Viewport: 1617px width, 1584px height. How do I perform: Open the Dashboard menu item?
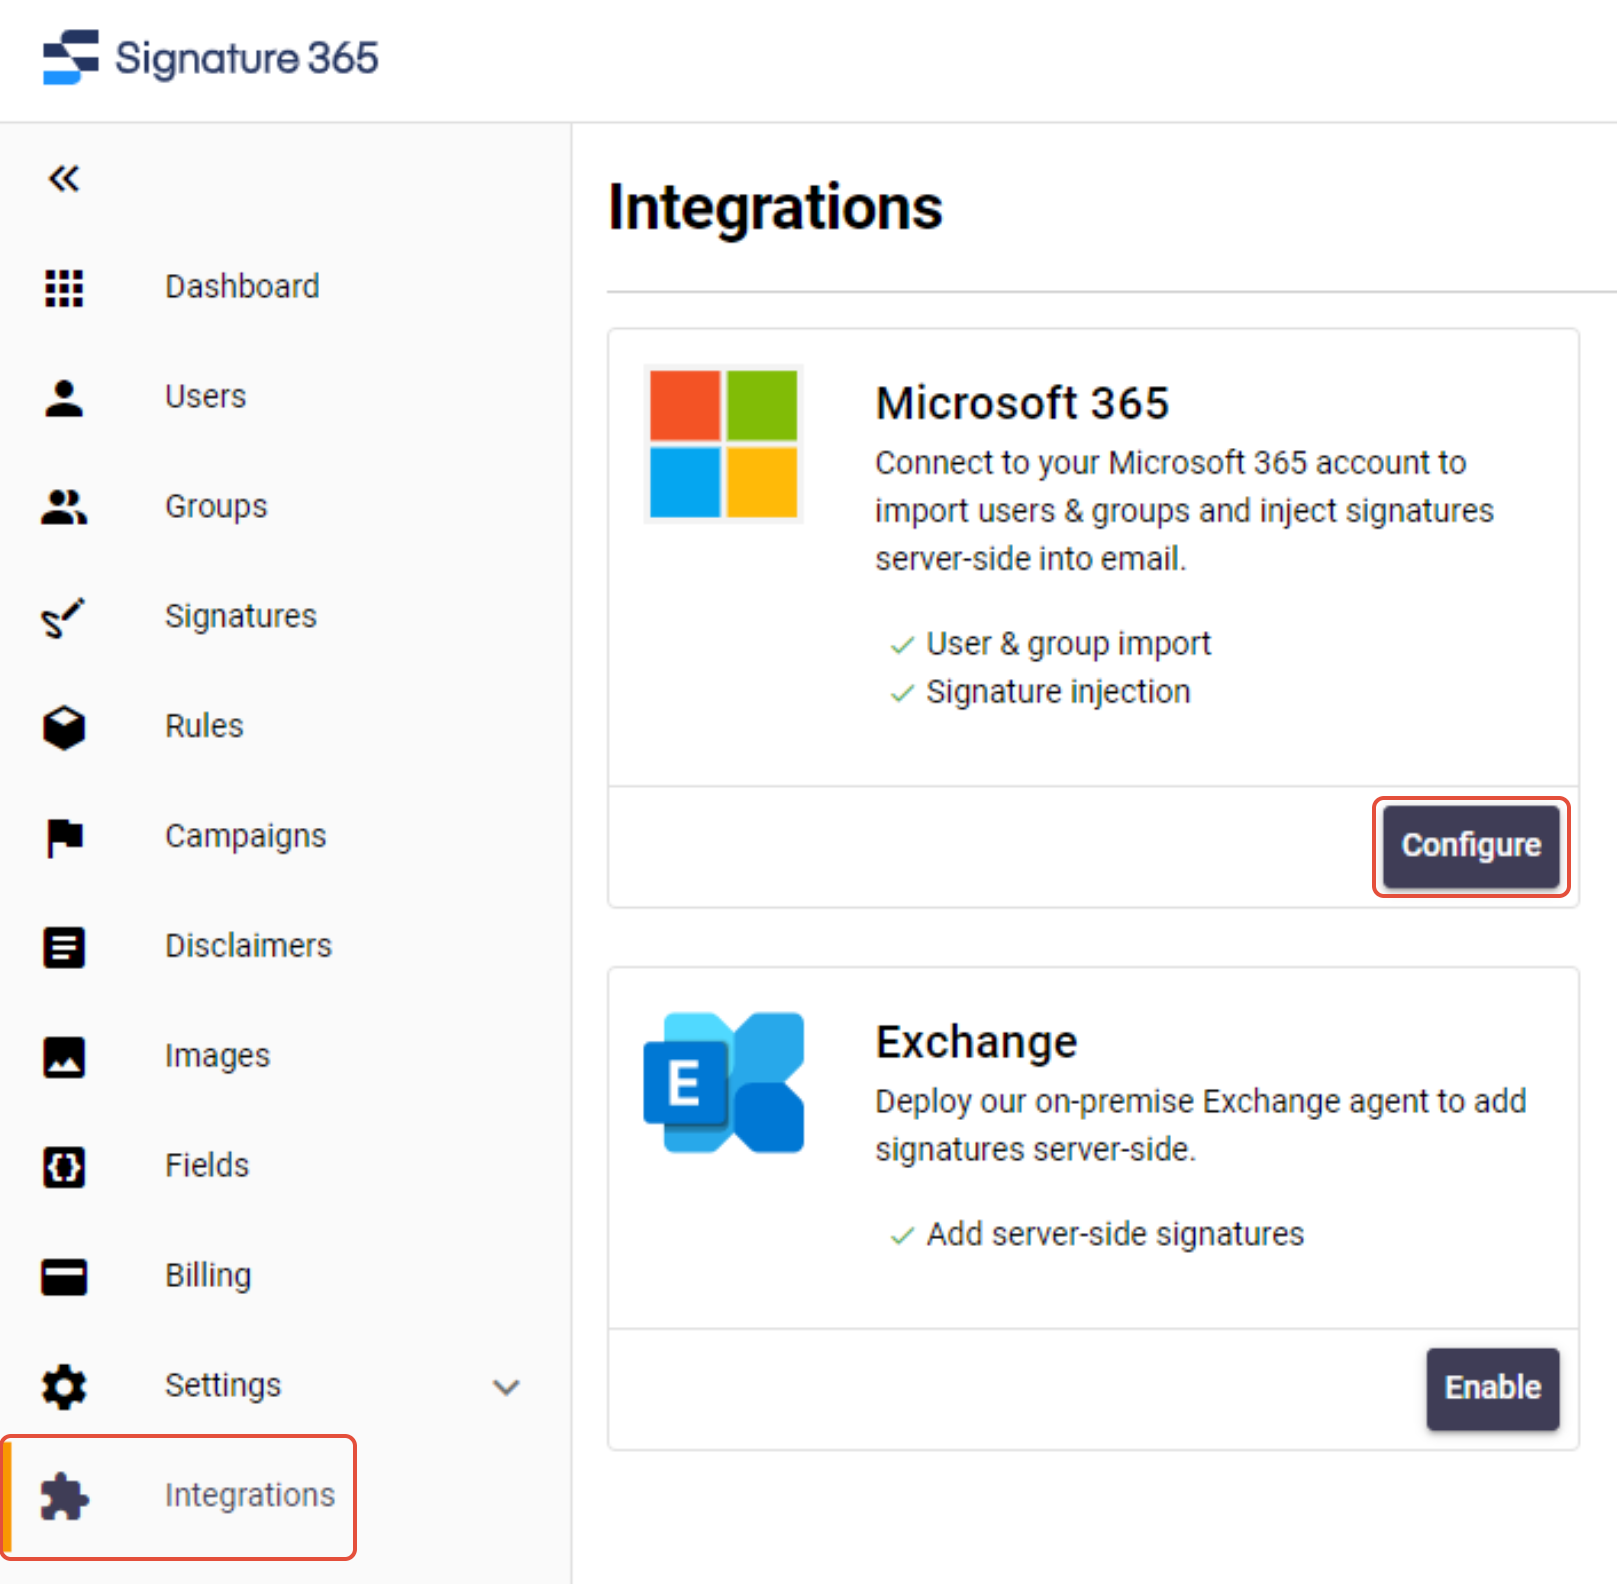(242, 287)
